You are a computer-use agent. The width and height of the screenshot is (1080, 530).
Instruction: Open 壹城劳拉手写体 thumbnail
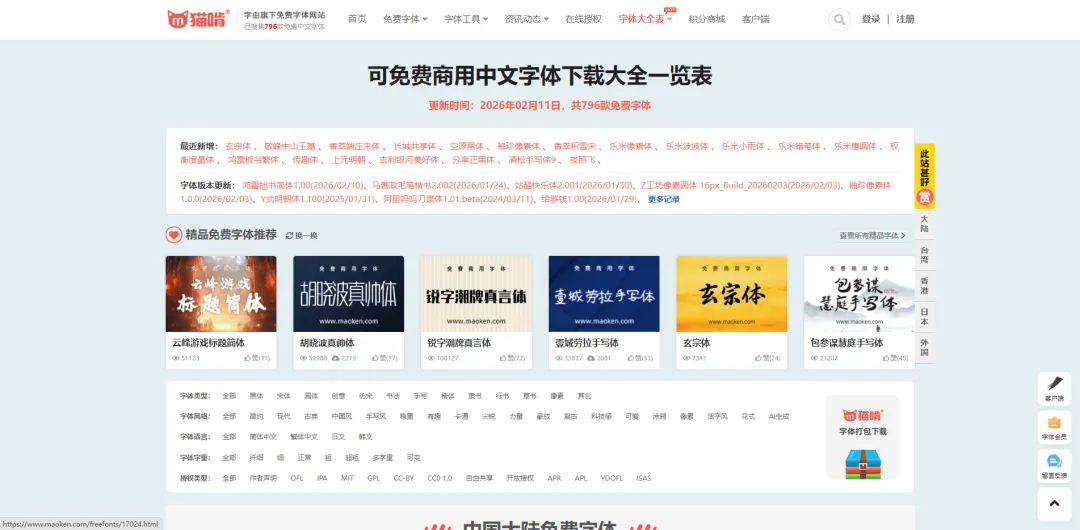(604, 294)
